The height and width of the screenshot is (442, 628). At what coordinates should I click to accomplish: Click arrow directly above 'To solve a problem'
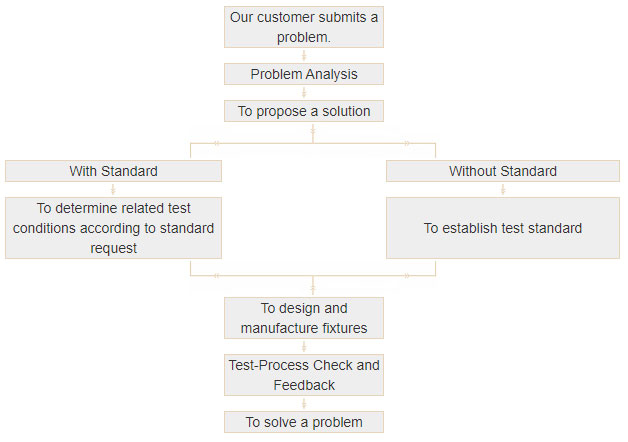304,404
